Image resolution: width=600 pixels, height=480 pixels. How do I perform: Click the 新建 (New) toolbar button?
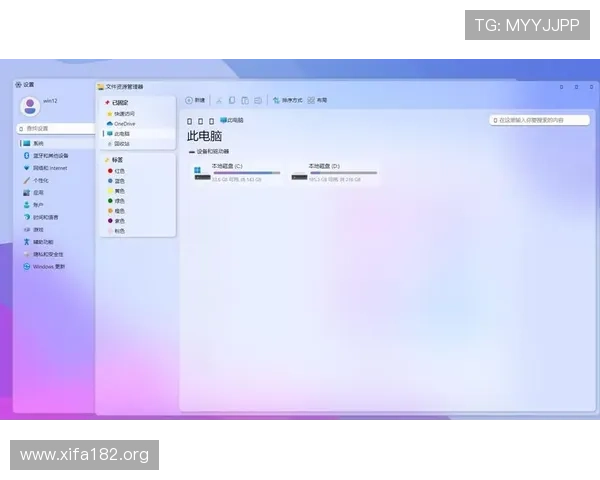(x=195, y=100)
